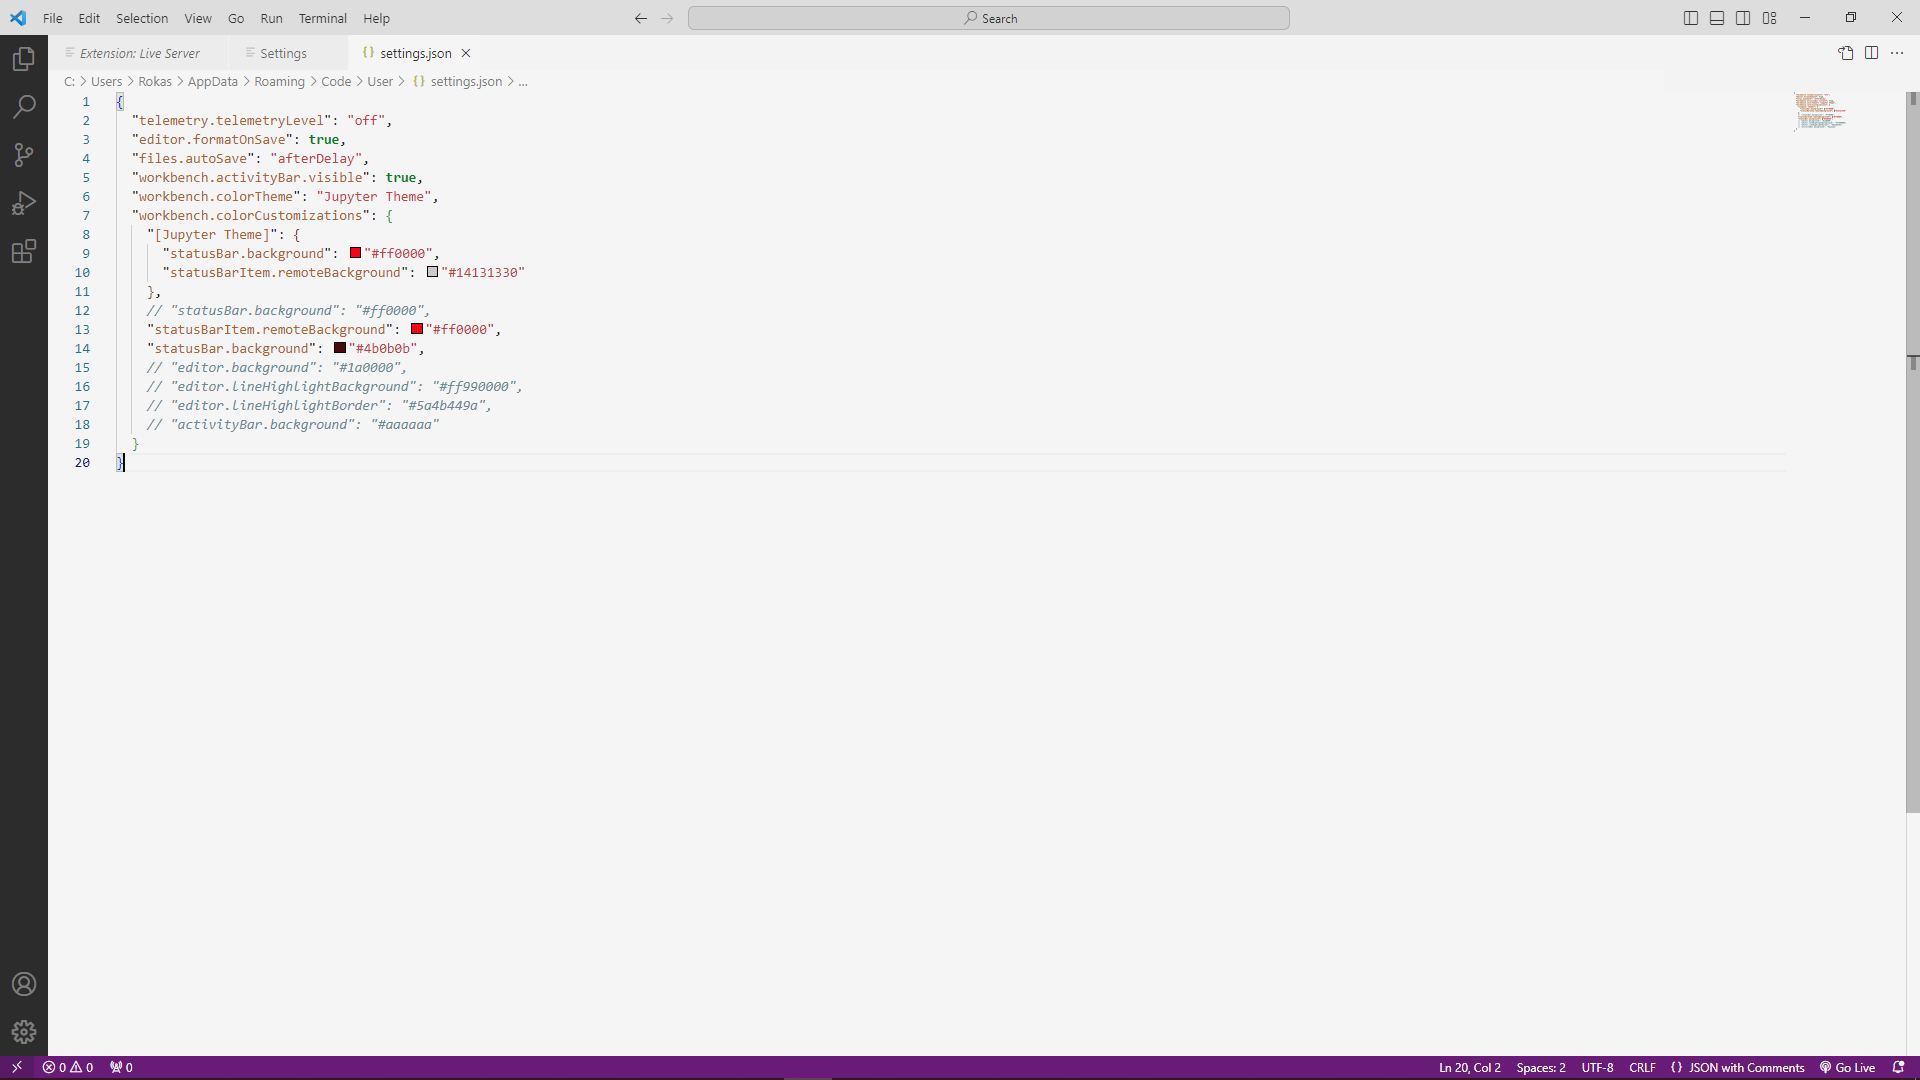Open the Roaming breadcrumb dropdown
The height and width of the screenshot is (1080, 1920).
tap(280, 81)
